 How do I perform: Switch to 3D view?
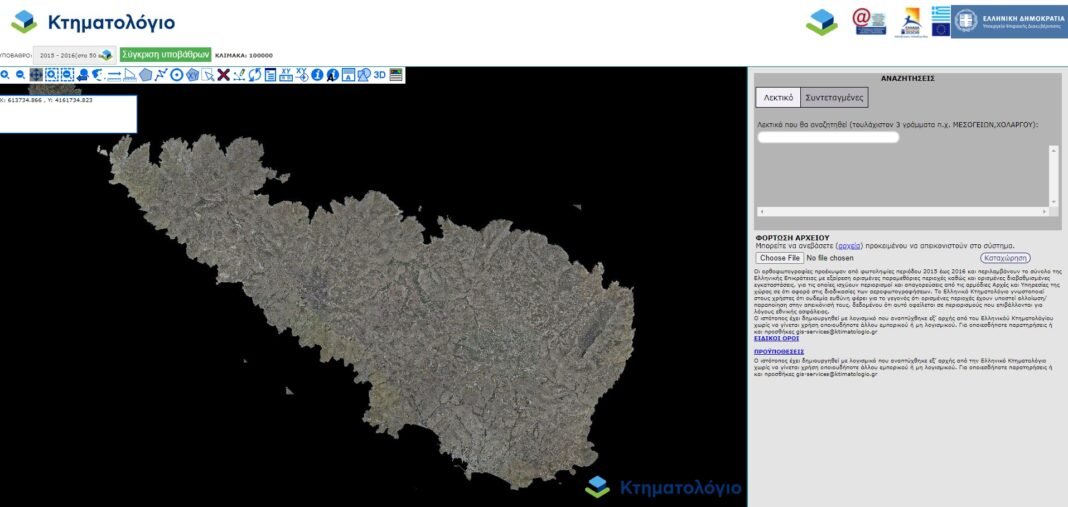tap(380, 75)
